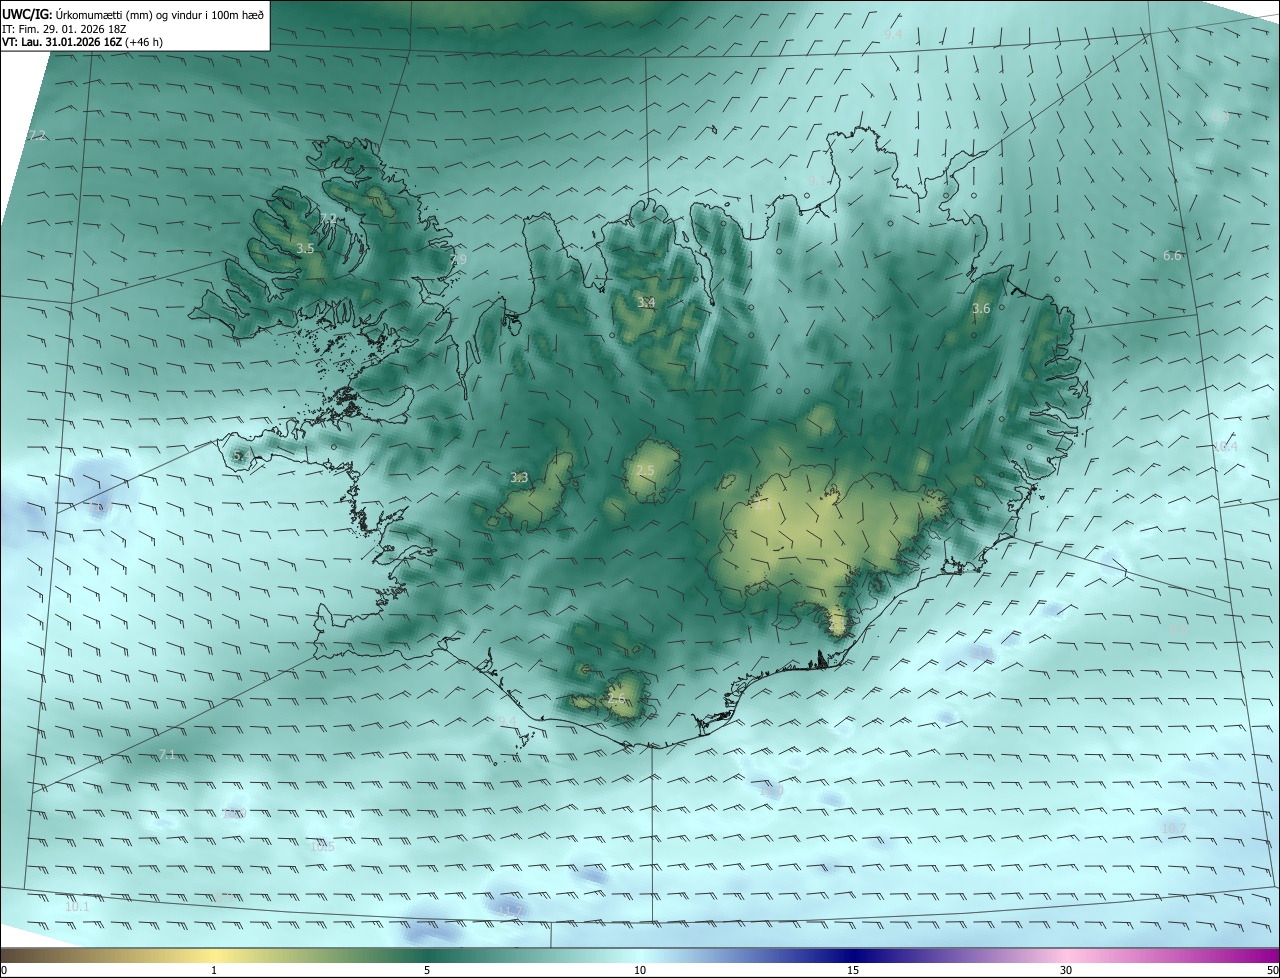The width and height of the screenshot is (1280, 978).
Task: Click the 2.6 value near the south coast
Action: pyautogui.click(x=616, y=700)
